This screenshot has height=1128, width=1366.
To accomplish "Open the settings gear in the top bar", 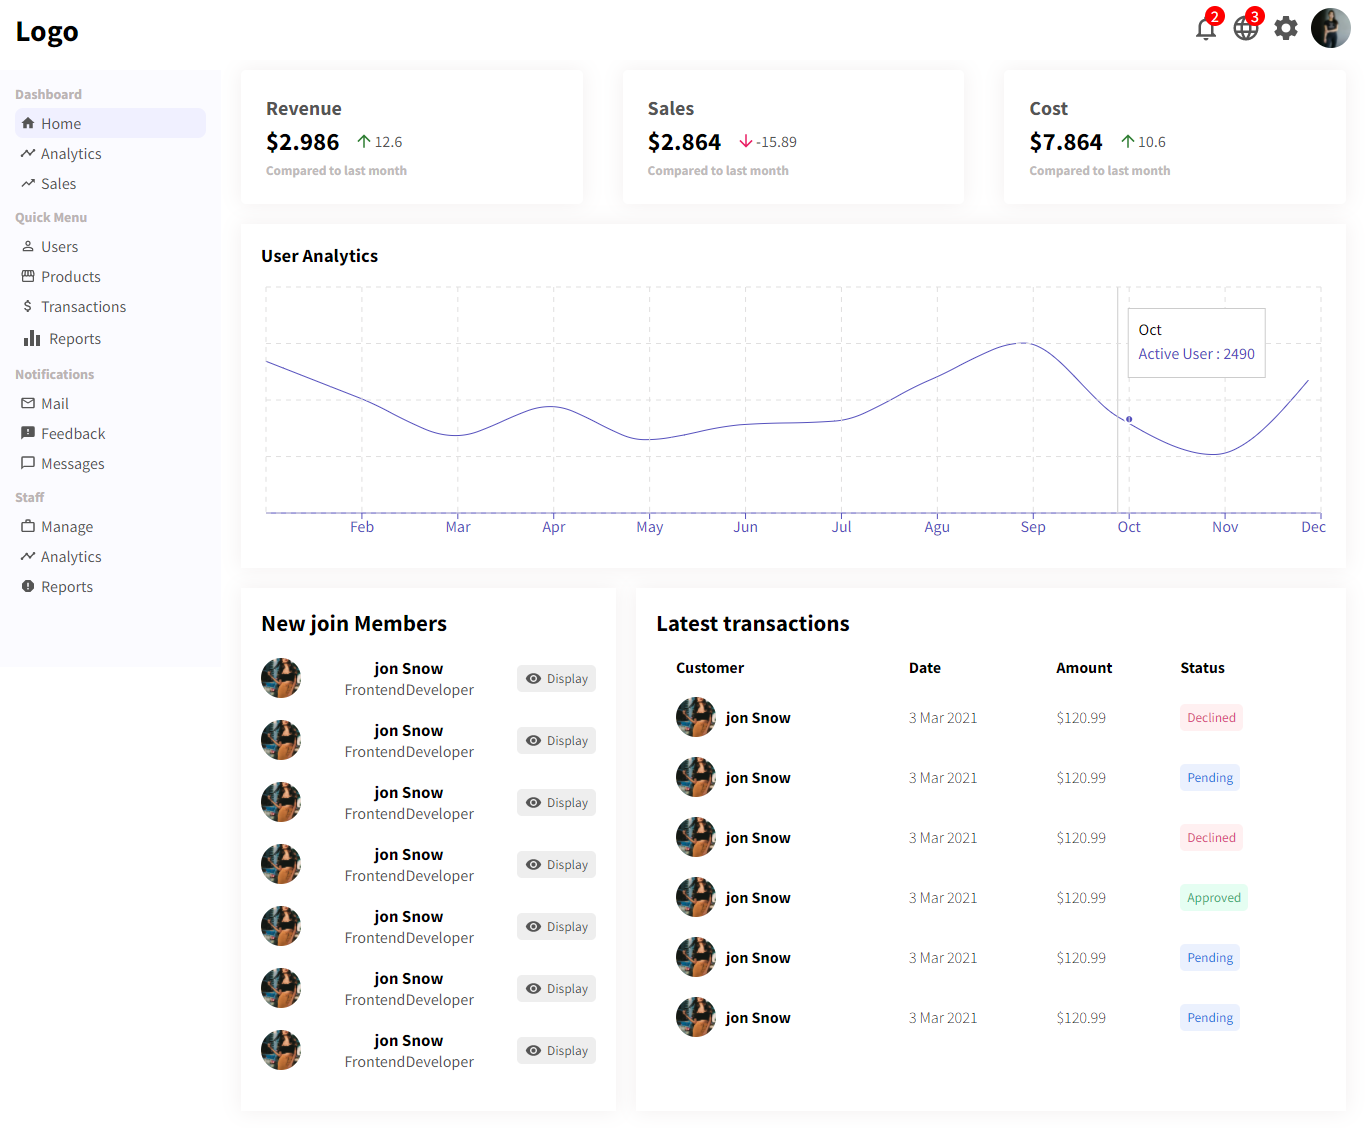I will (1285, 28).
